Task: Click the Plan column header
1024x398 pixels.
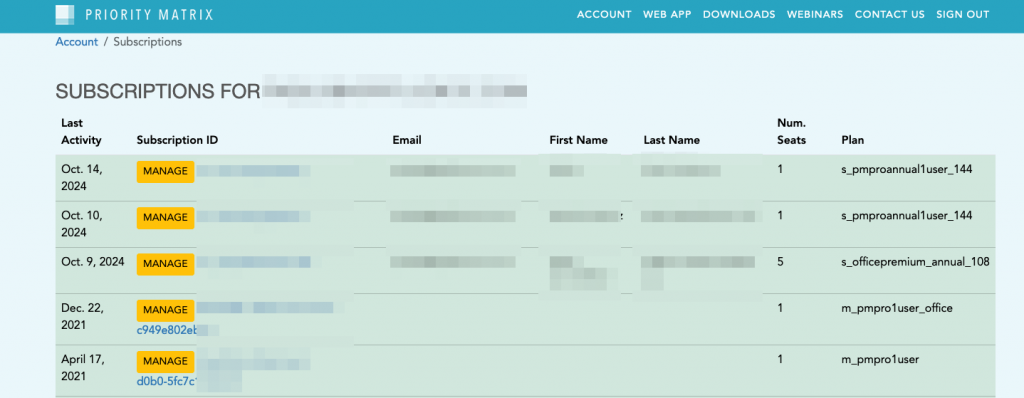Action: click(x=852, y=140)
